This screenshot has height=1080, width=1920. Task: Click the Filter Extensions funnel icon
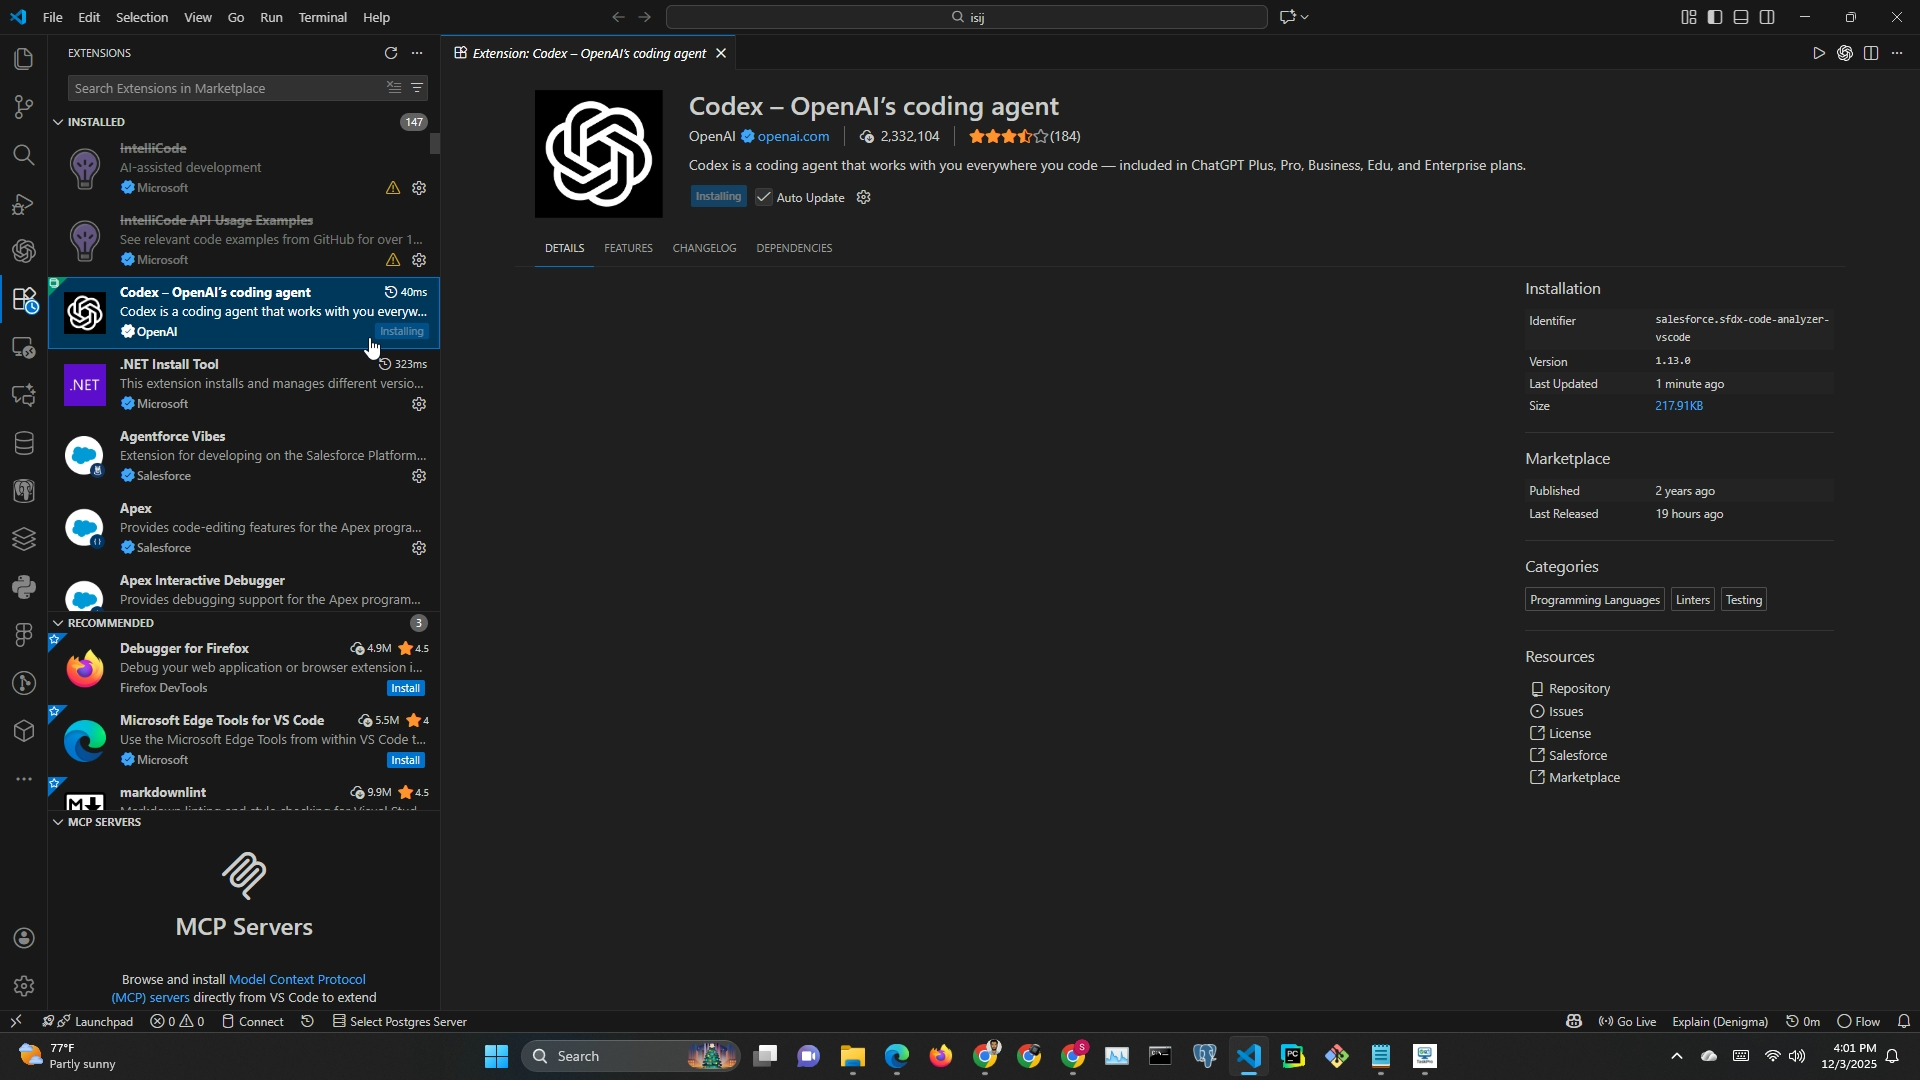[x=418, y=89]
